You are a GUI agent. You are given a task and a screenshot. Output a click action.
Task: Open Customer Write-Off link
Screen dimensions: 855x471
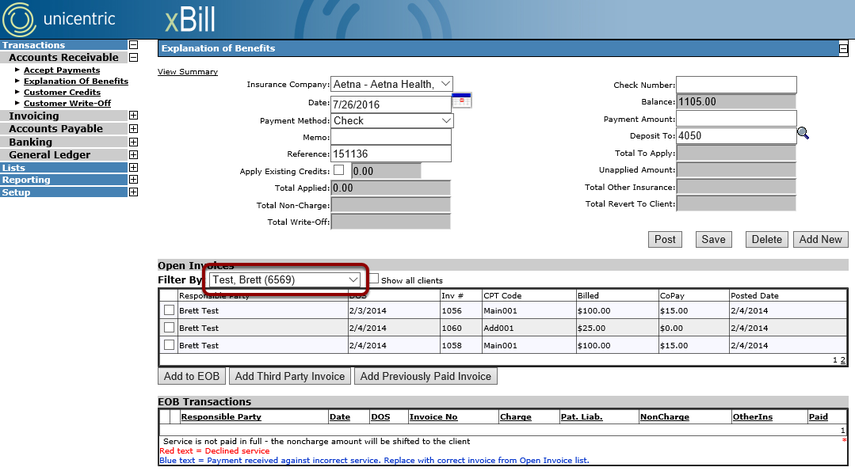67,103
